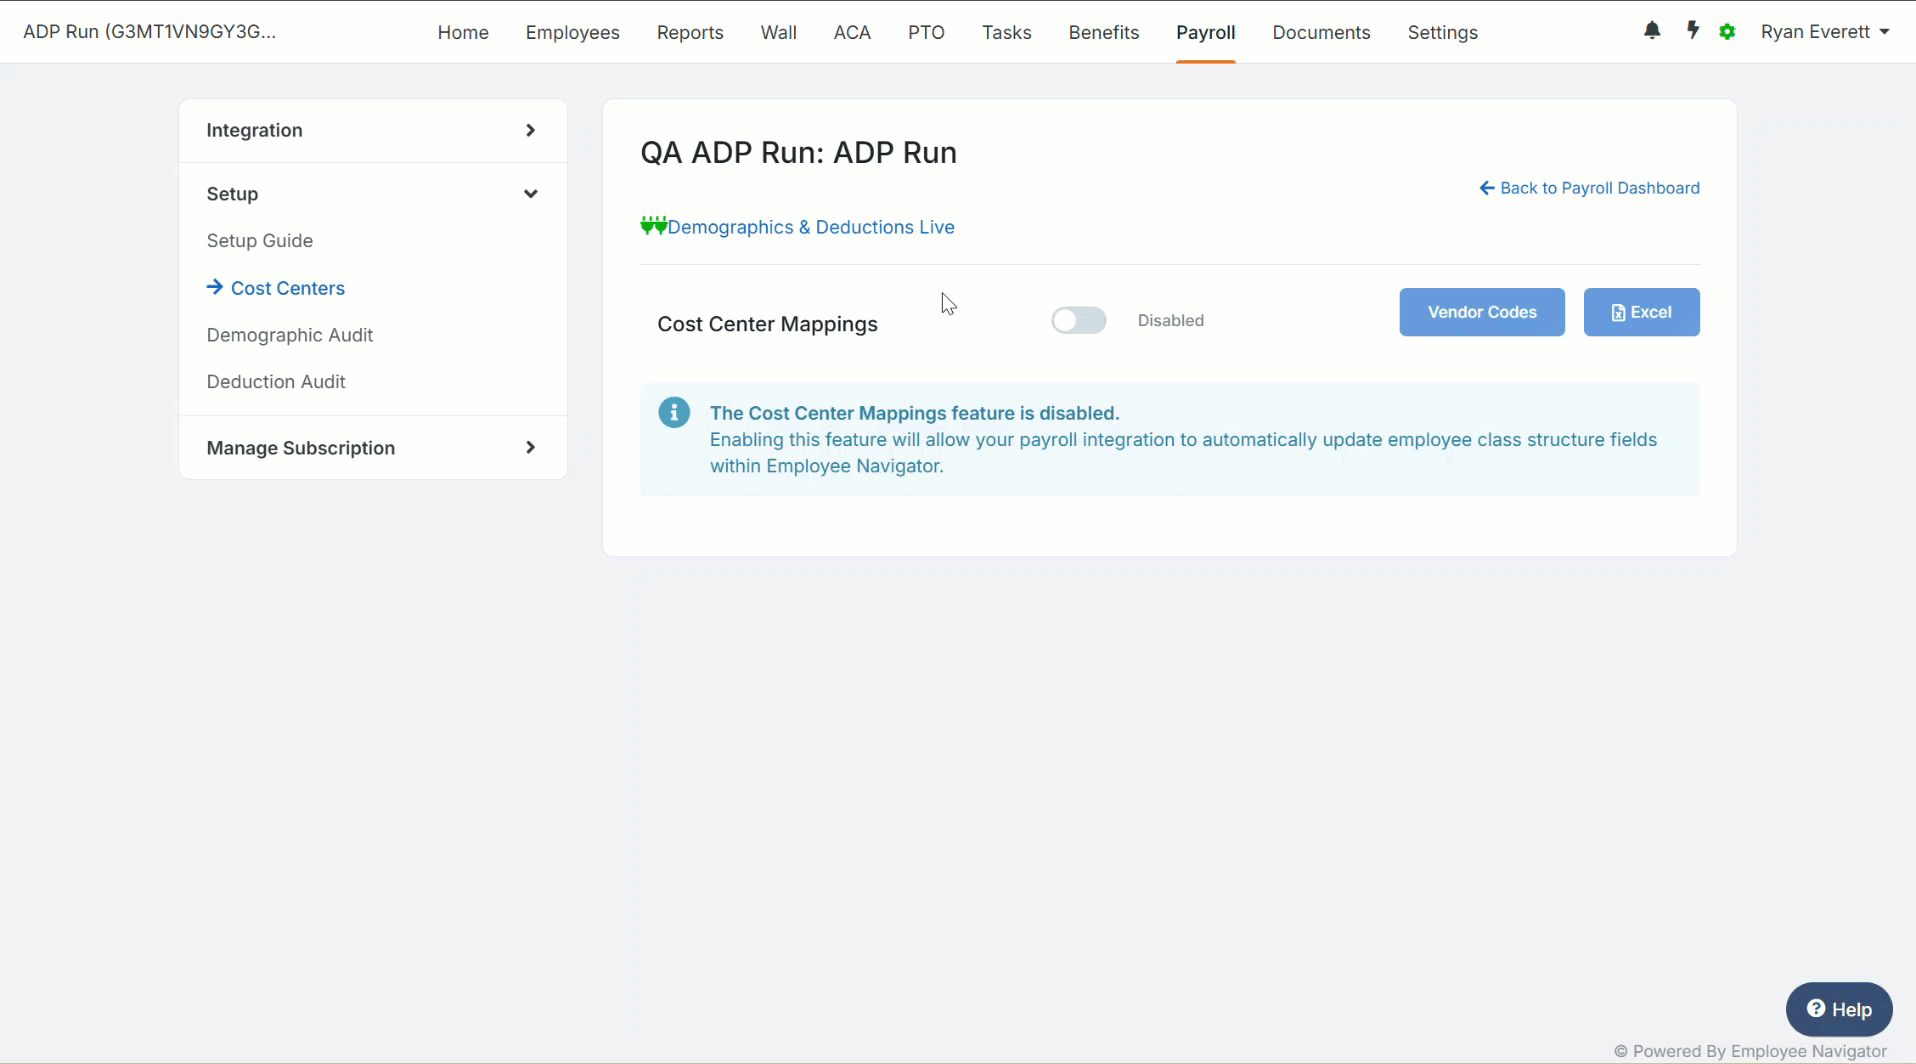Click the green plug integration status icon

point(653,226)
